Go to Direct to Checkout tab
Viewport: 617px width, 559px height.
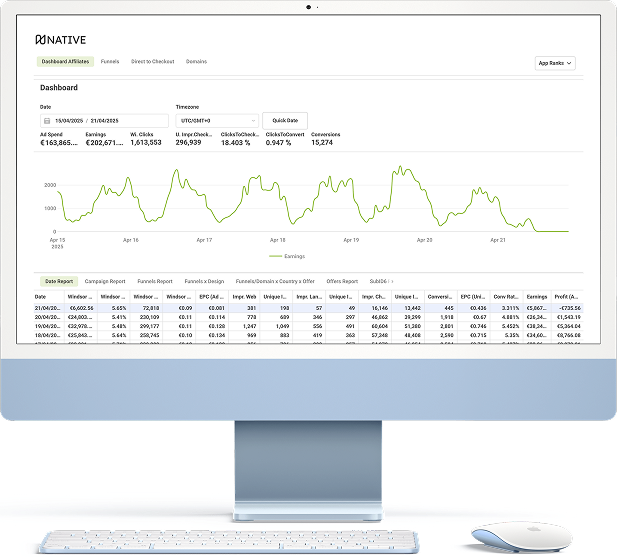pyautogui.click(x=153, y=62)
